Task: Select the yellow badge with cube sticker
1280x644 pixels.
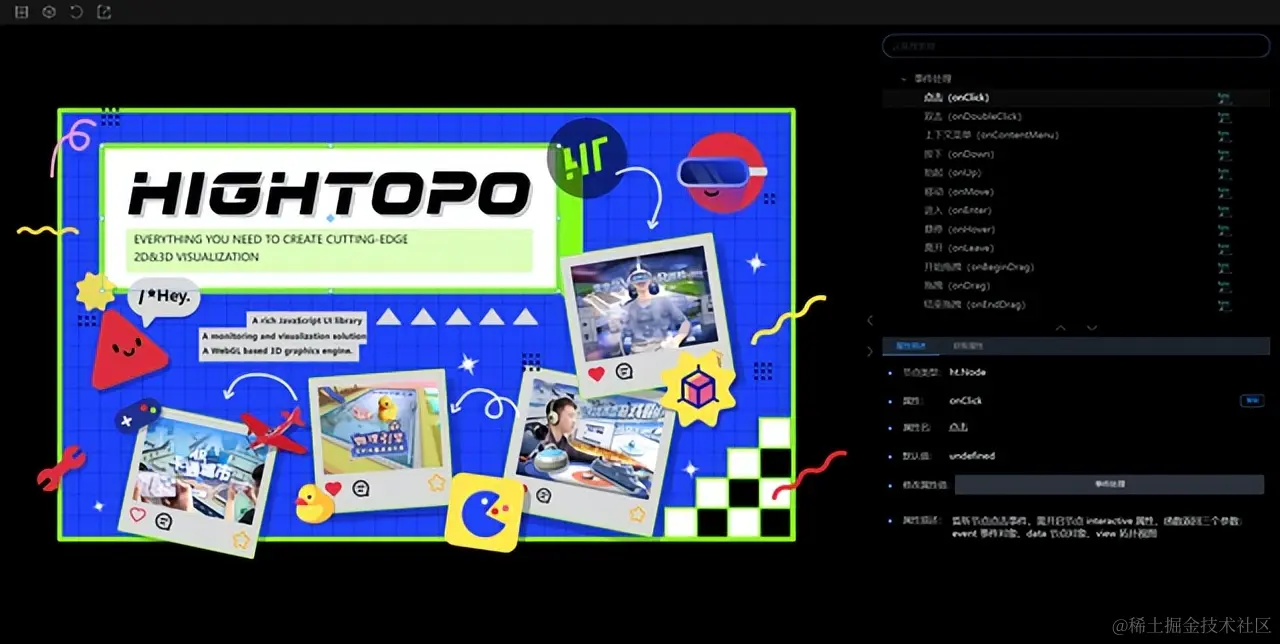Action: pyautogui.click(x=698, y=388)
